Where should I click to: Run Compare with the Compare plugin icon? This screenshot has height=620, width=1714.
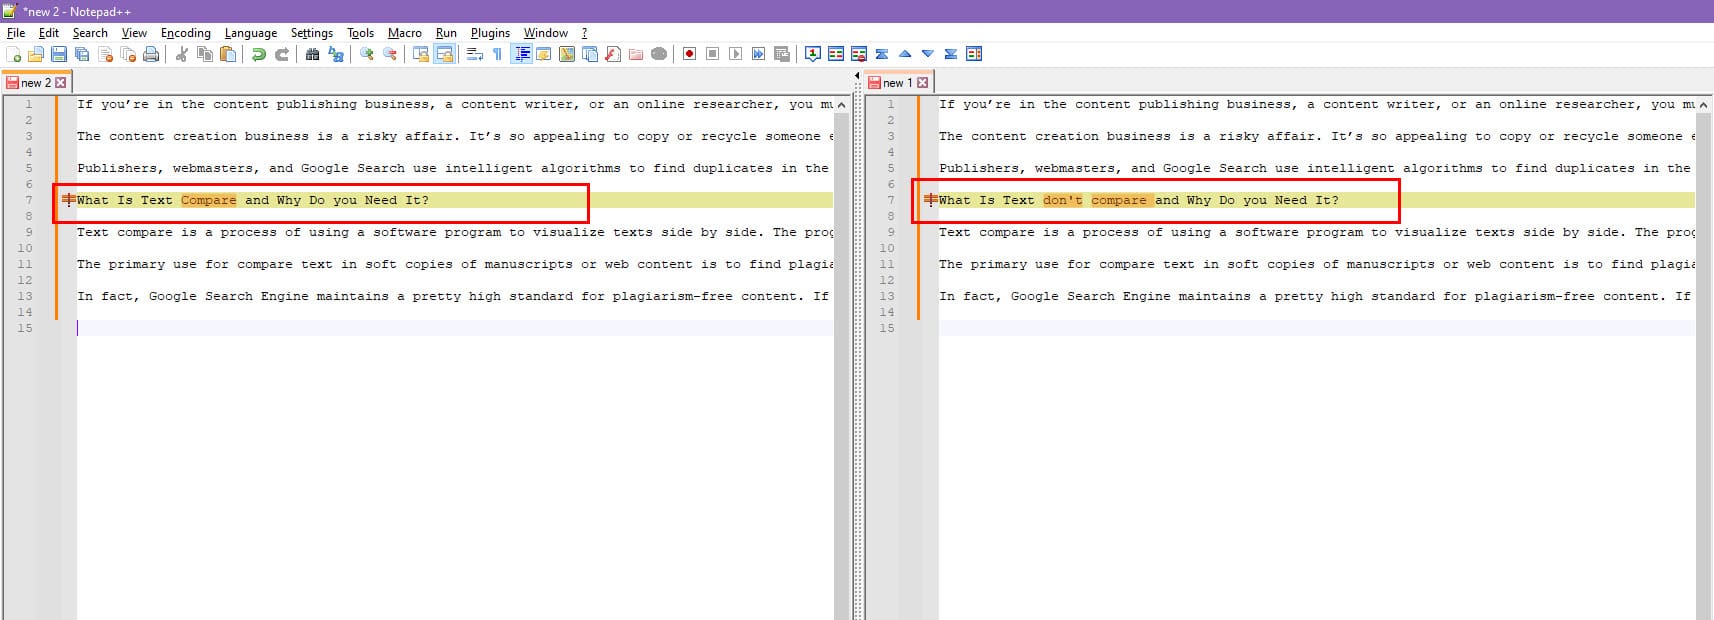(836, 54)
